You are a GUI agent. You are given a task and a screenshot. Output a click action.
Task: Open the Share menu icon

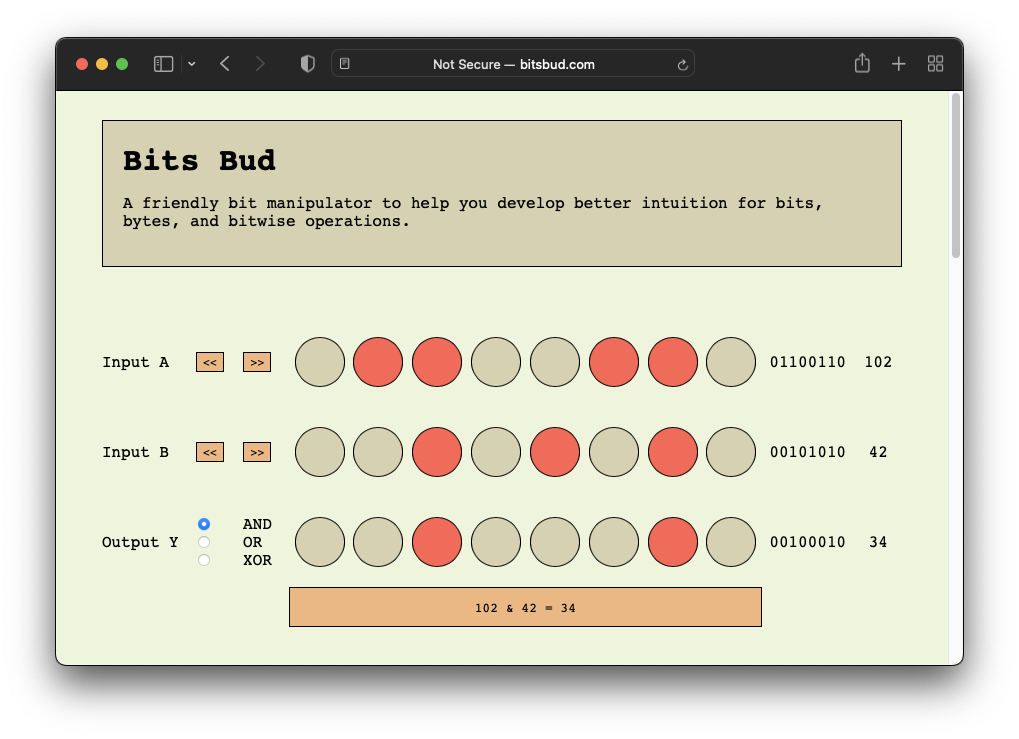(x=862, y=63)
